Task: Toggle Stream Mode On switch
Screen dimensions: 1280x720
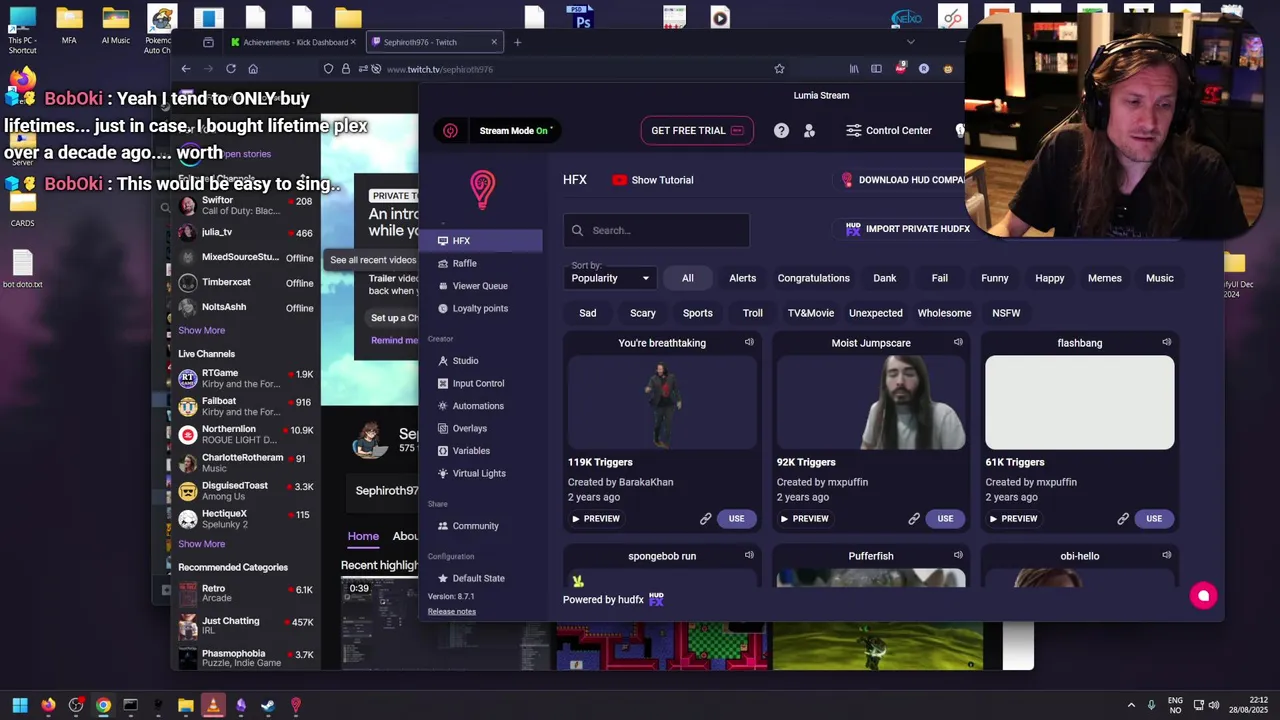Action: [x=515, y=131]
